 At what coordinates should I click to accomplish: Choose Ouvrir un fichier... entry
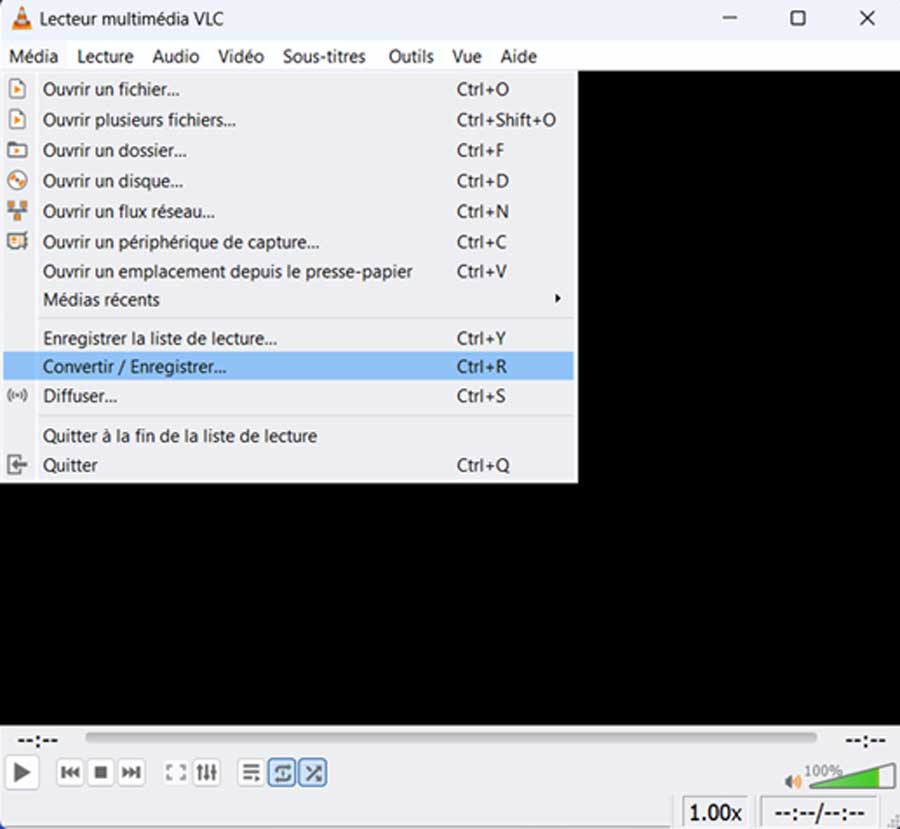pyautogui.click(x=289, y=90)
